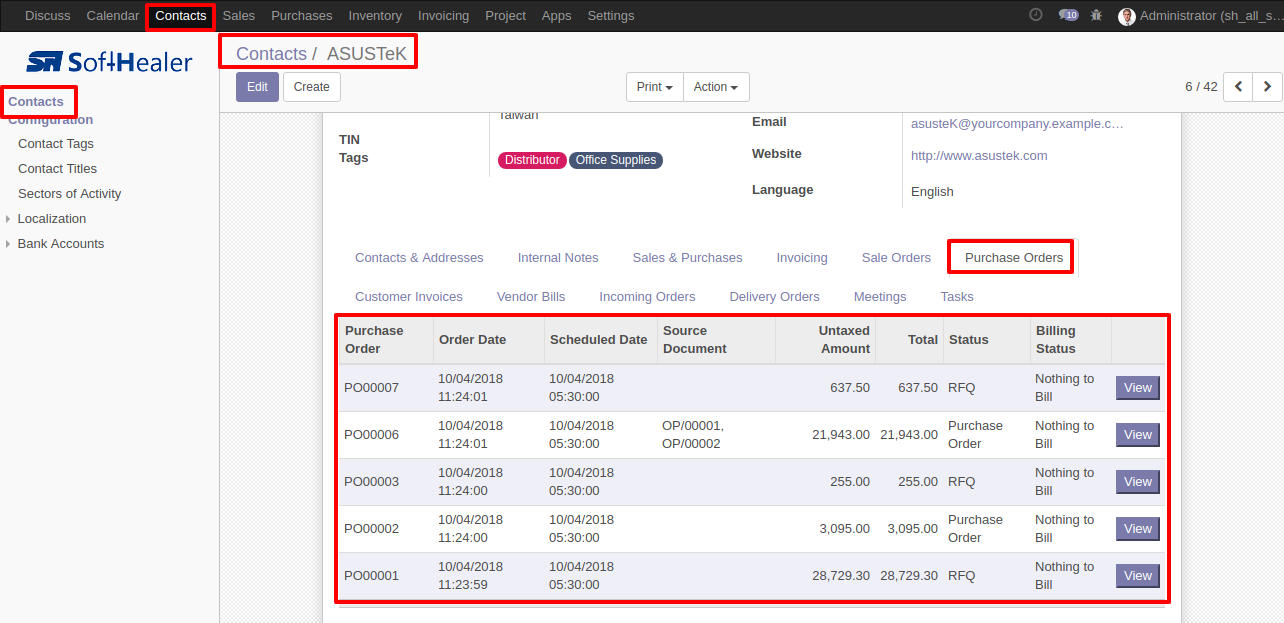
Task: Click the Contacts breadcrumb link
Action: 271,54
